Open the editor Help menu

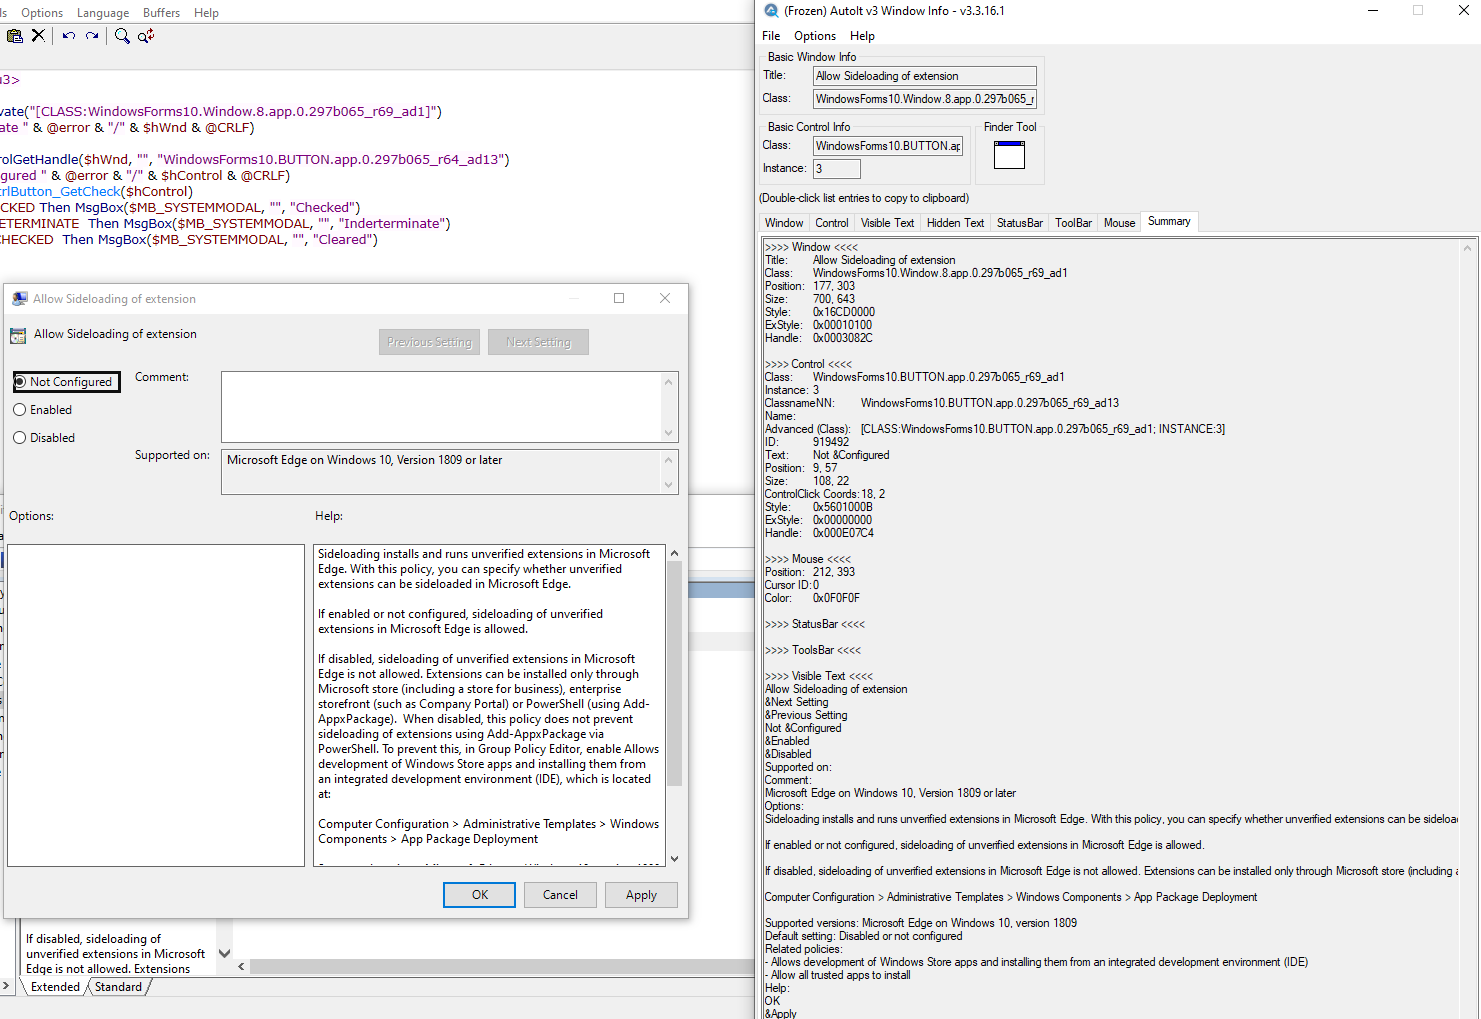click(x=206, y=12)
